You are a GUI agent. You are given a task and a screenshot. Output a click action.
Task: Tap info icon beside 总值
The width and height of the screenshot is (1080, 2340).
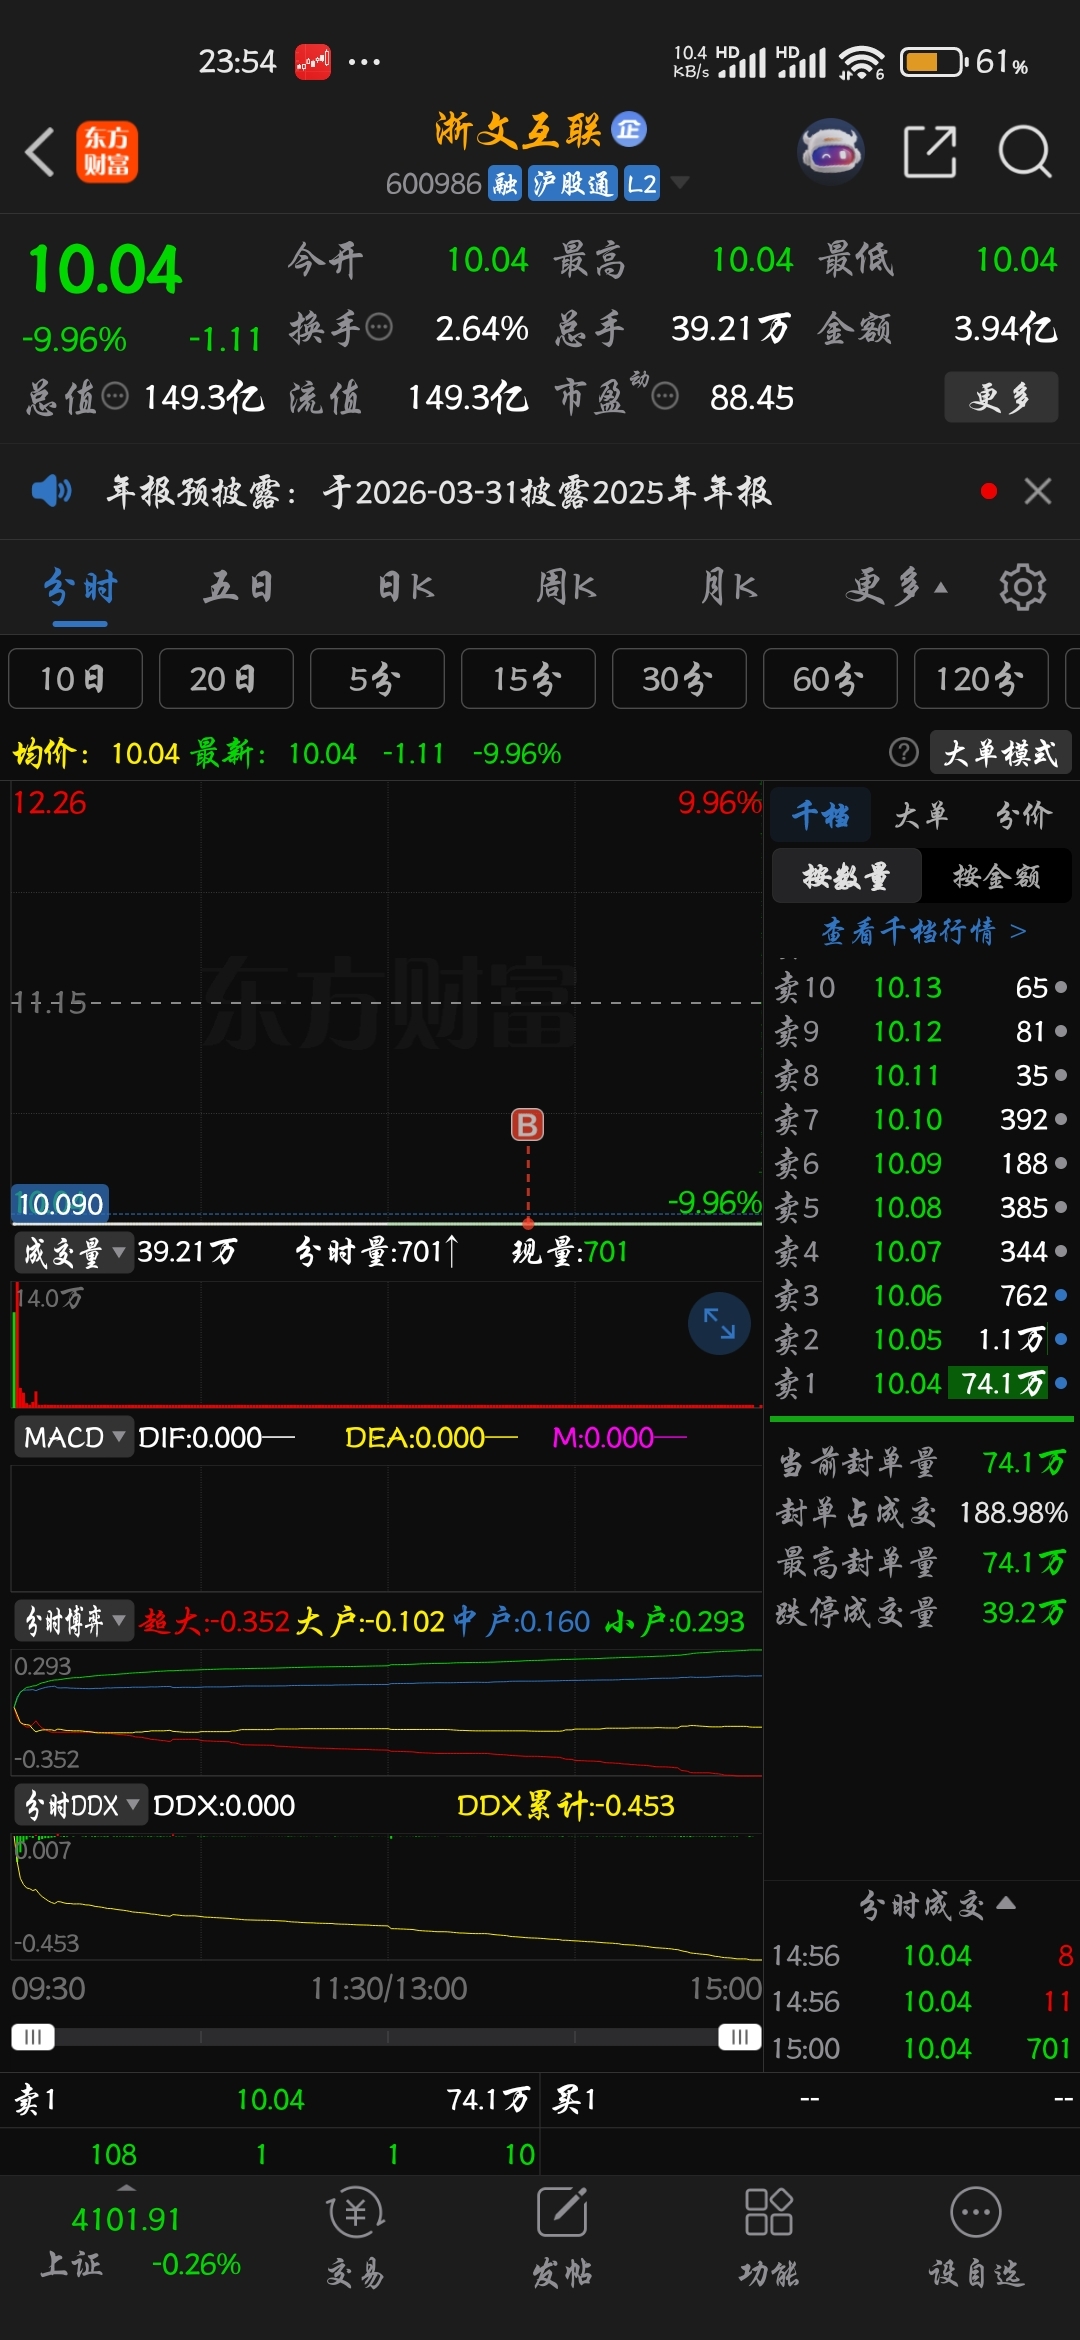pyautogui.click(x=116, y=396)
